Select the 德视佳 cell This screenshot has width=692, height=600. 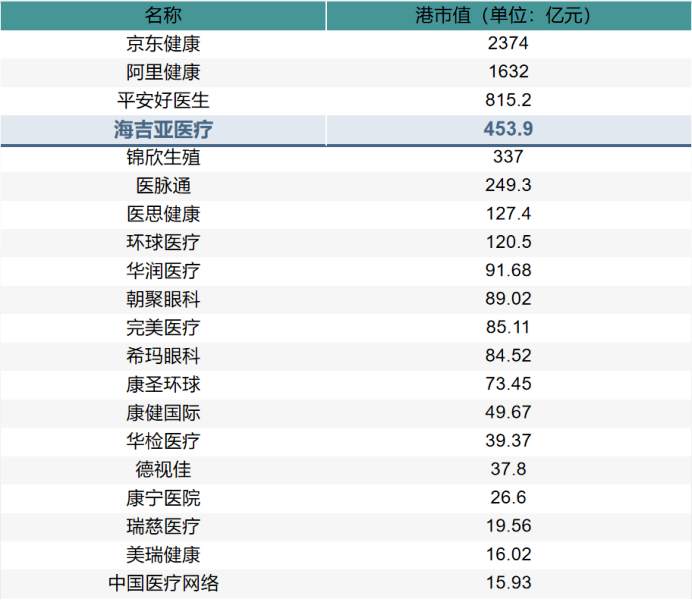(163, 470)
